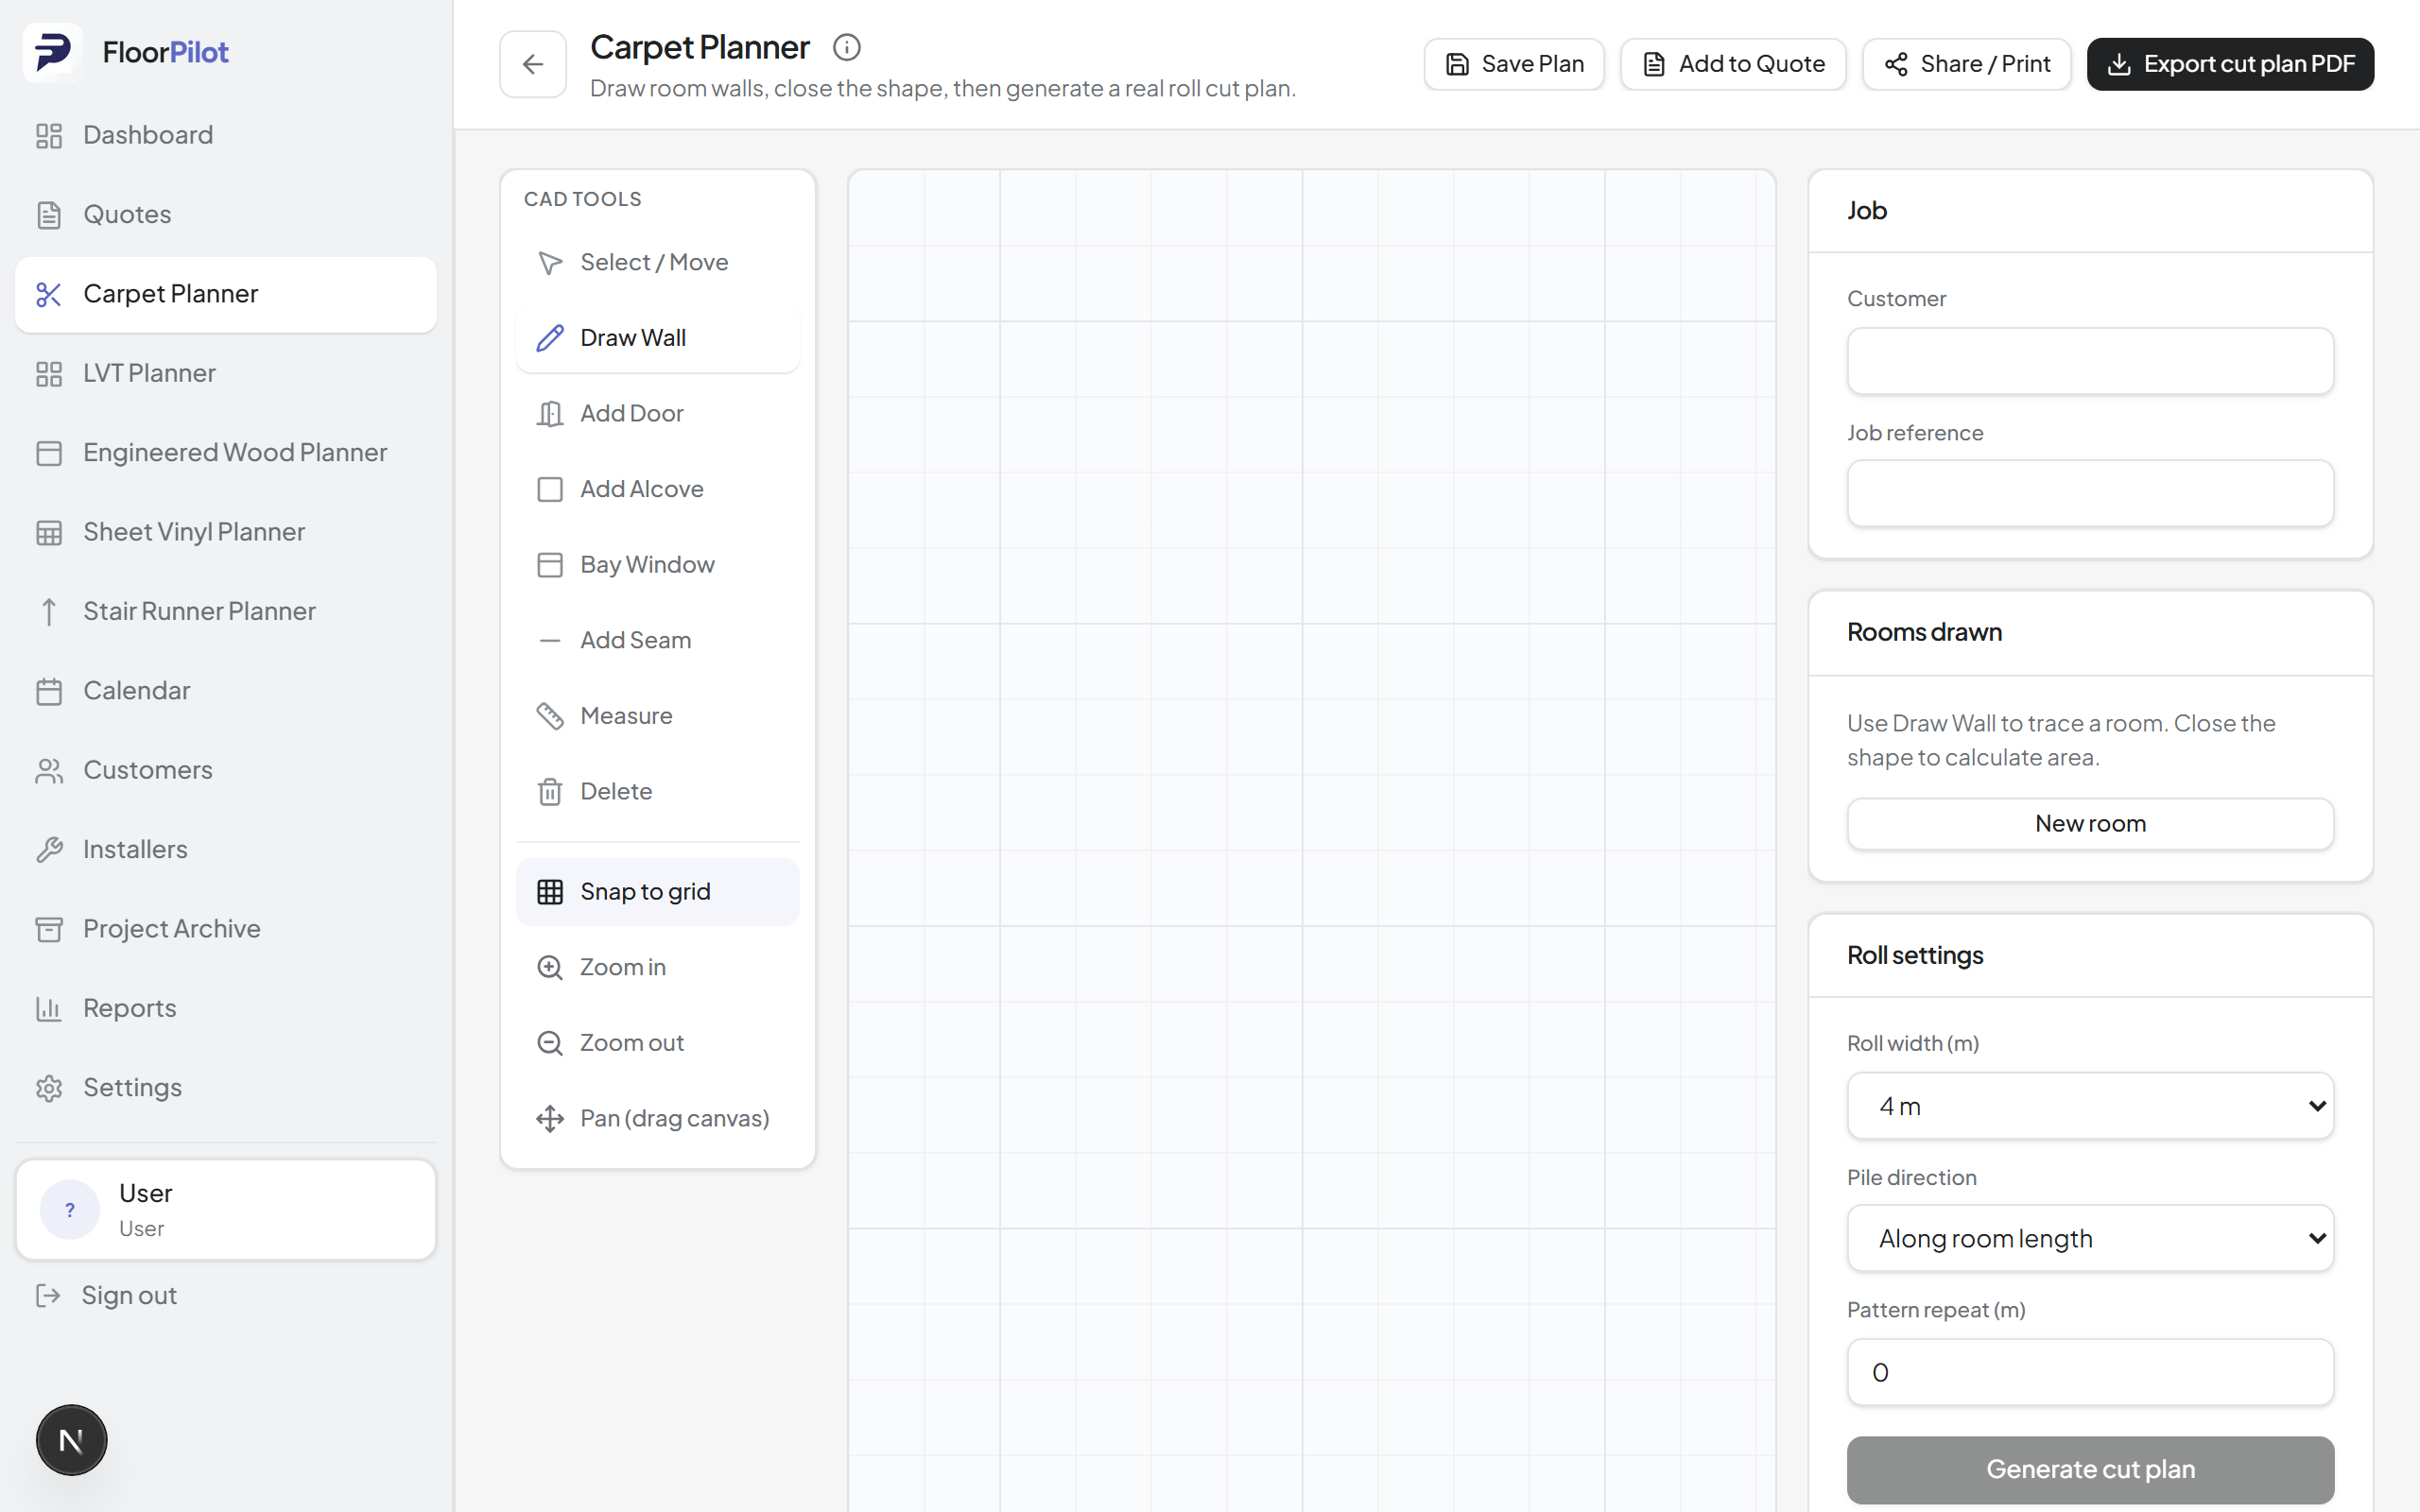Image resolution: width=2420 pixels, height=1512 pixels.
Task: Open LVT Planner page
Action: [225, 373]
